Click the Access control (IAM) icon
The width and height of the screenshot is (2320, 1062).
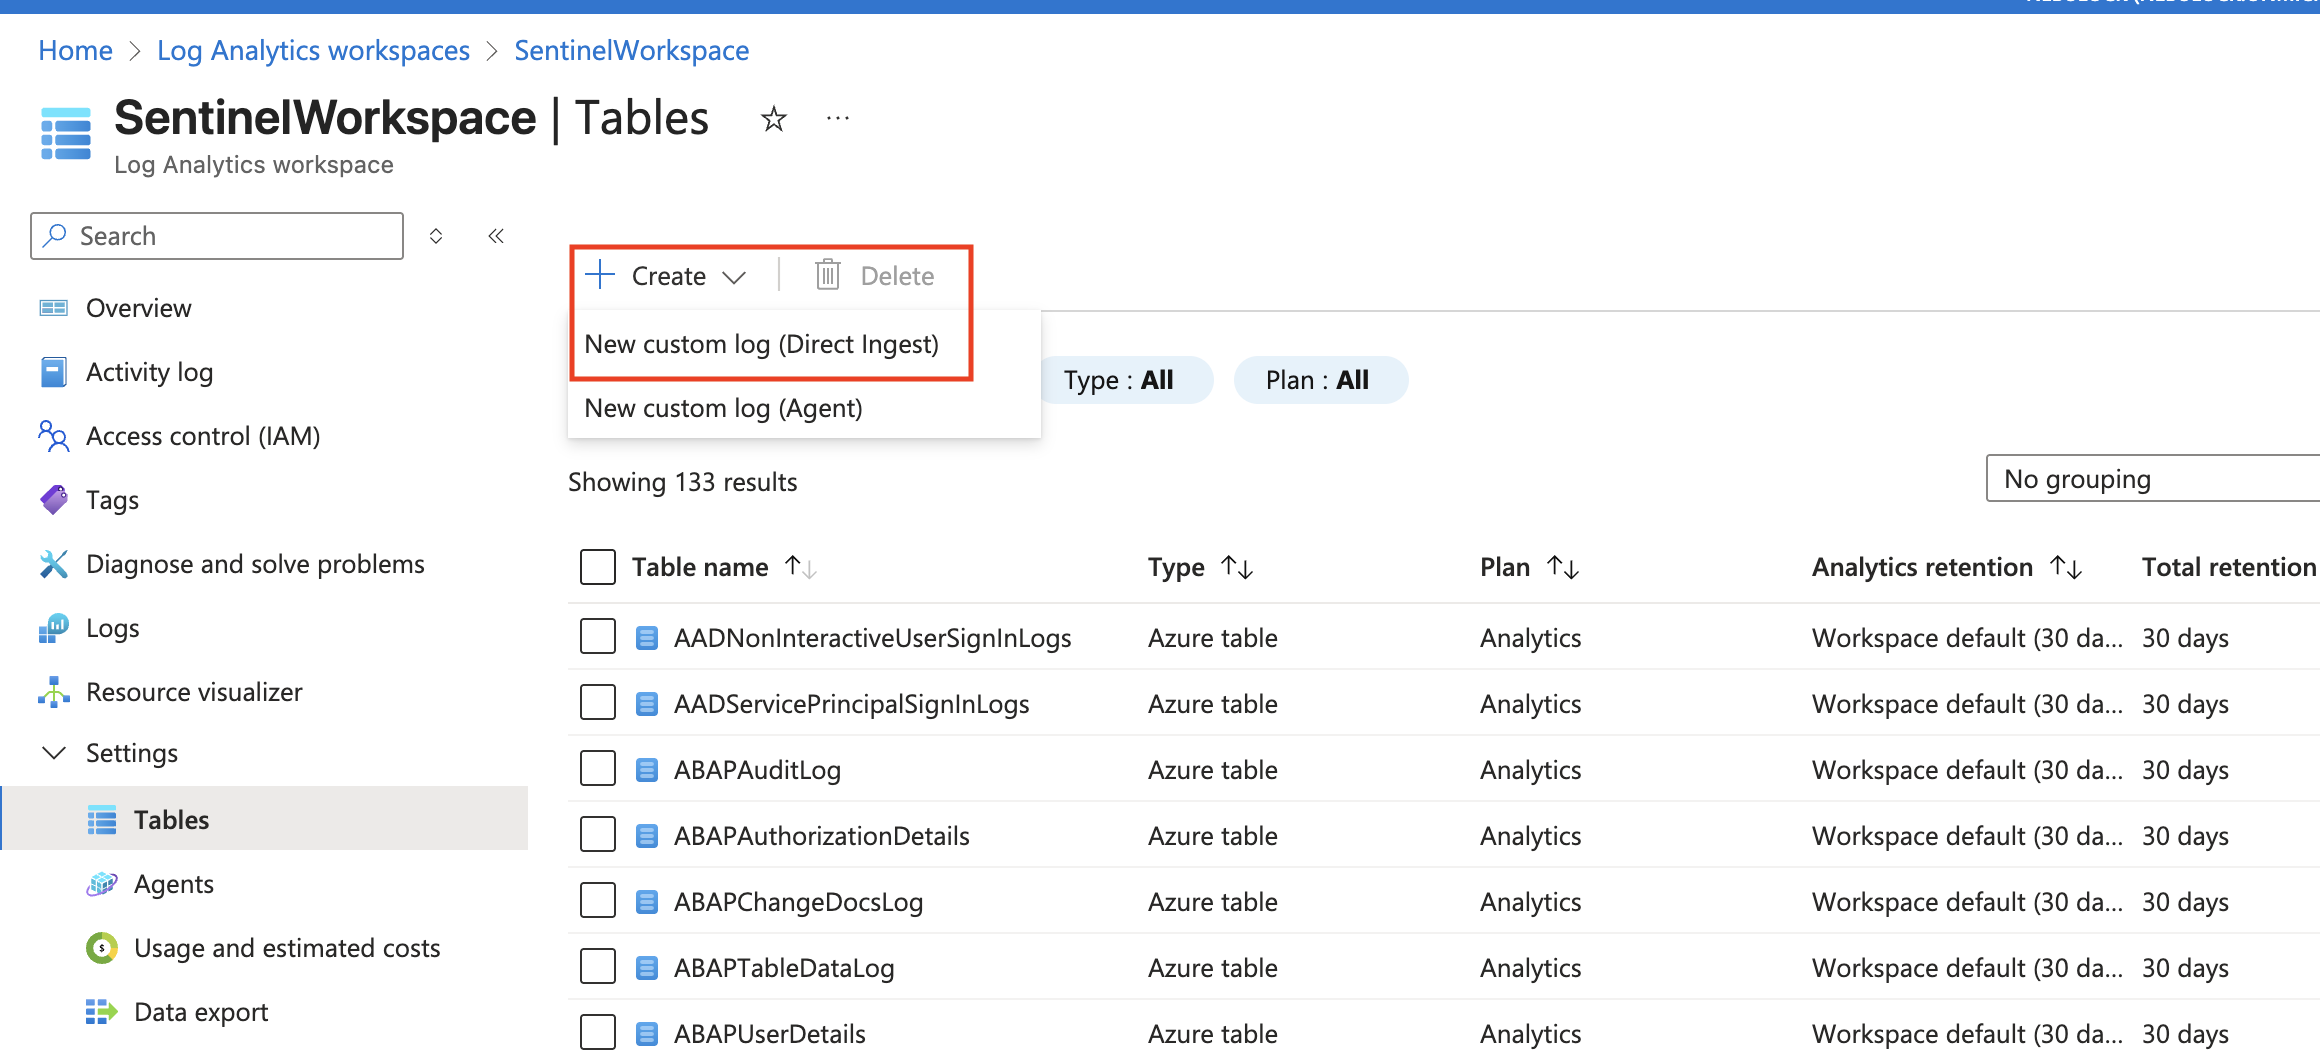point(54,436)
